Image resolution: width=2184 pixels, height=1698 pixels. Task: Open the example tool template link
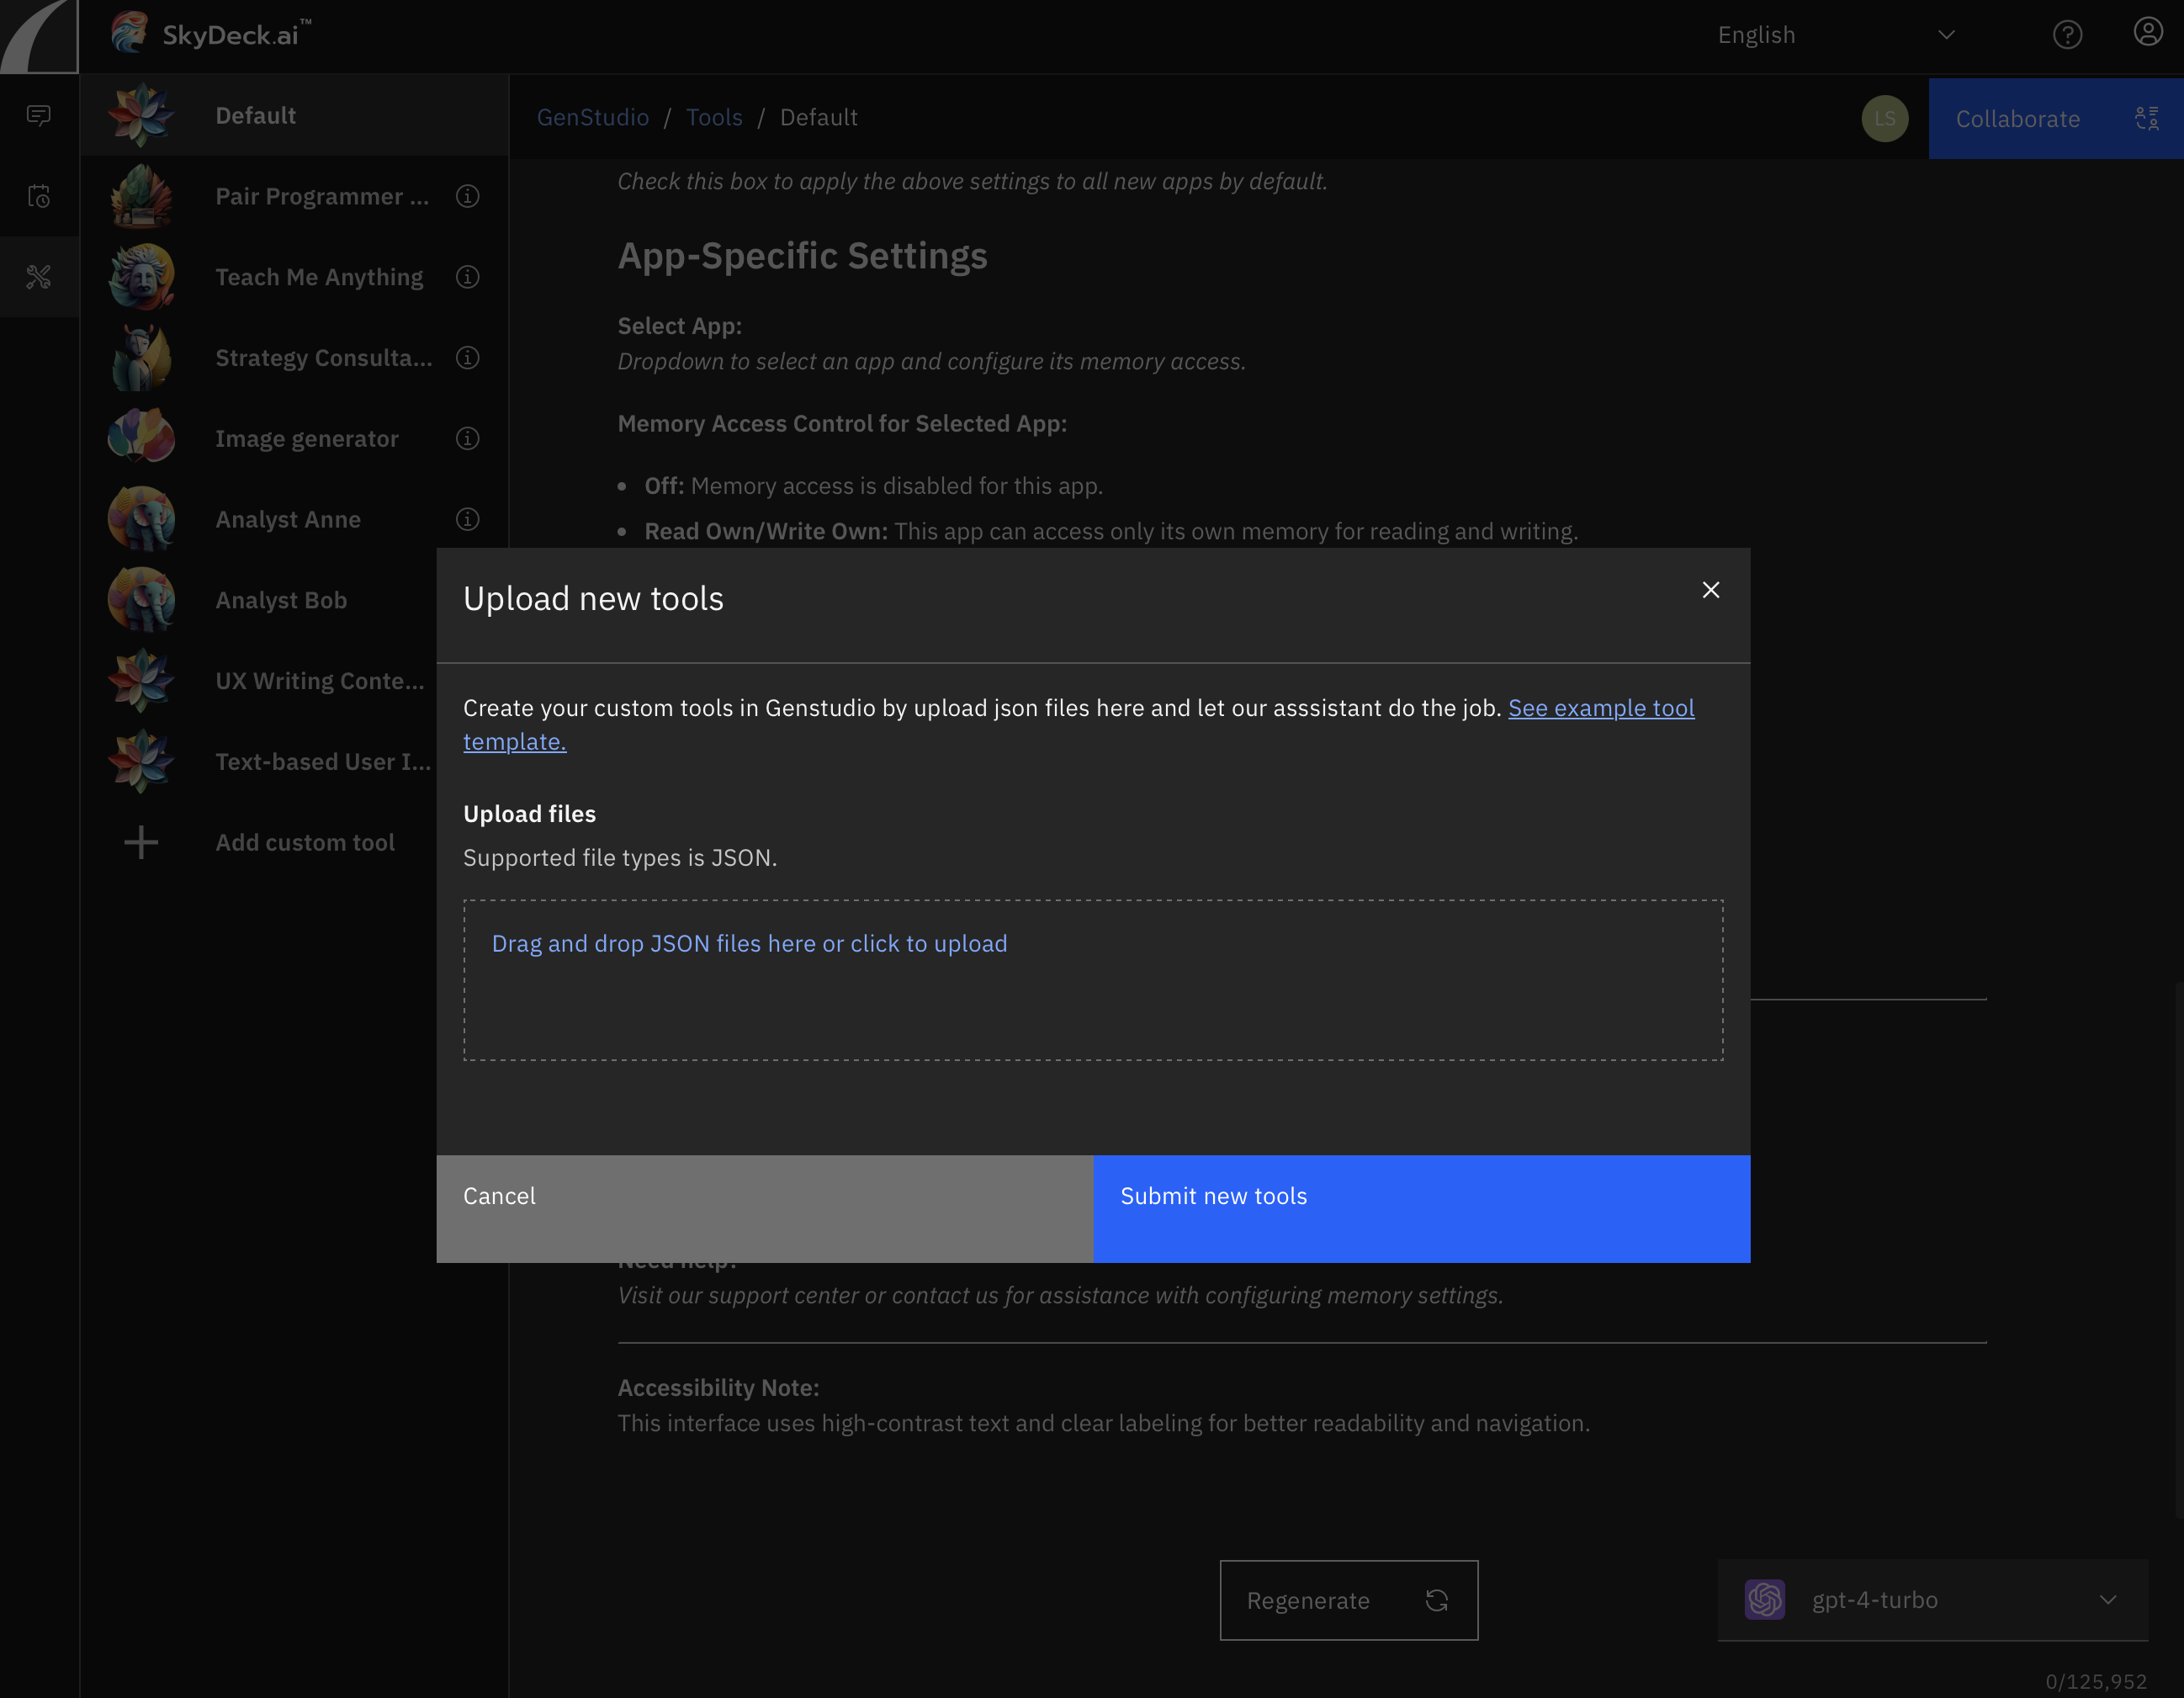pos(1601,708)
